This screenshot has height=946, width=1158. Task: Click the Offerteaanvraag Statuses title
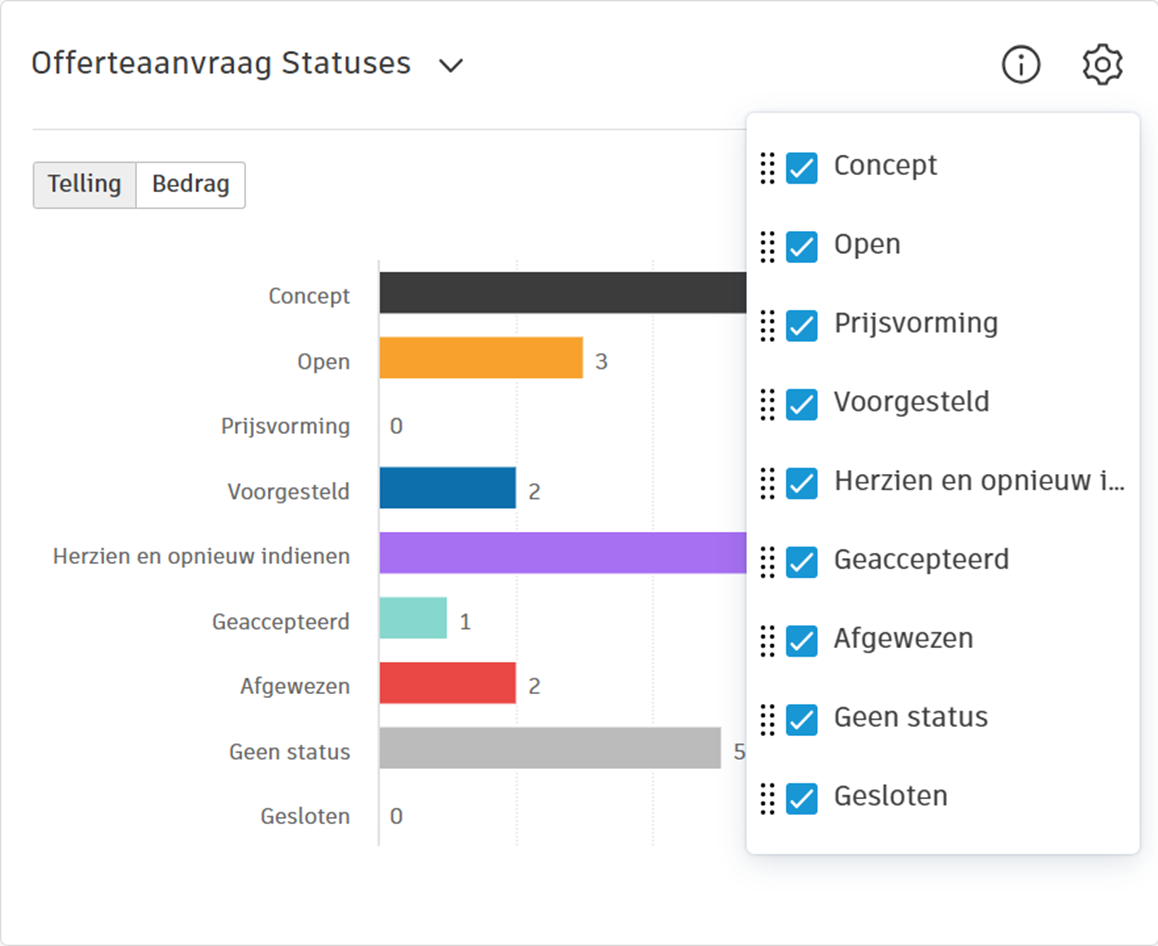(x=221, y=64)
